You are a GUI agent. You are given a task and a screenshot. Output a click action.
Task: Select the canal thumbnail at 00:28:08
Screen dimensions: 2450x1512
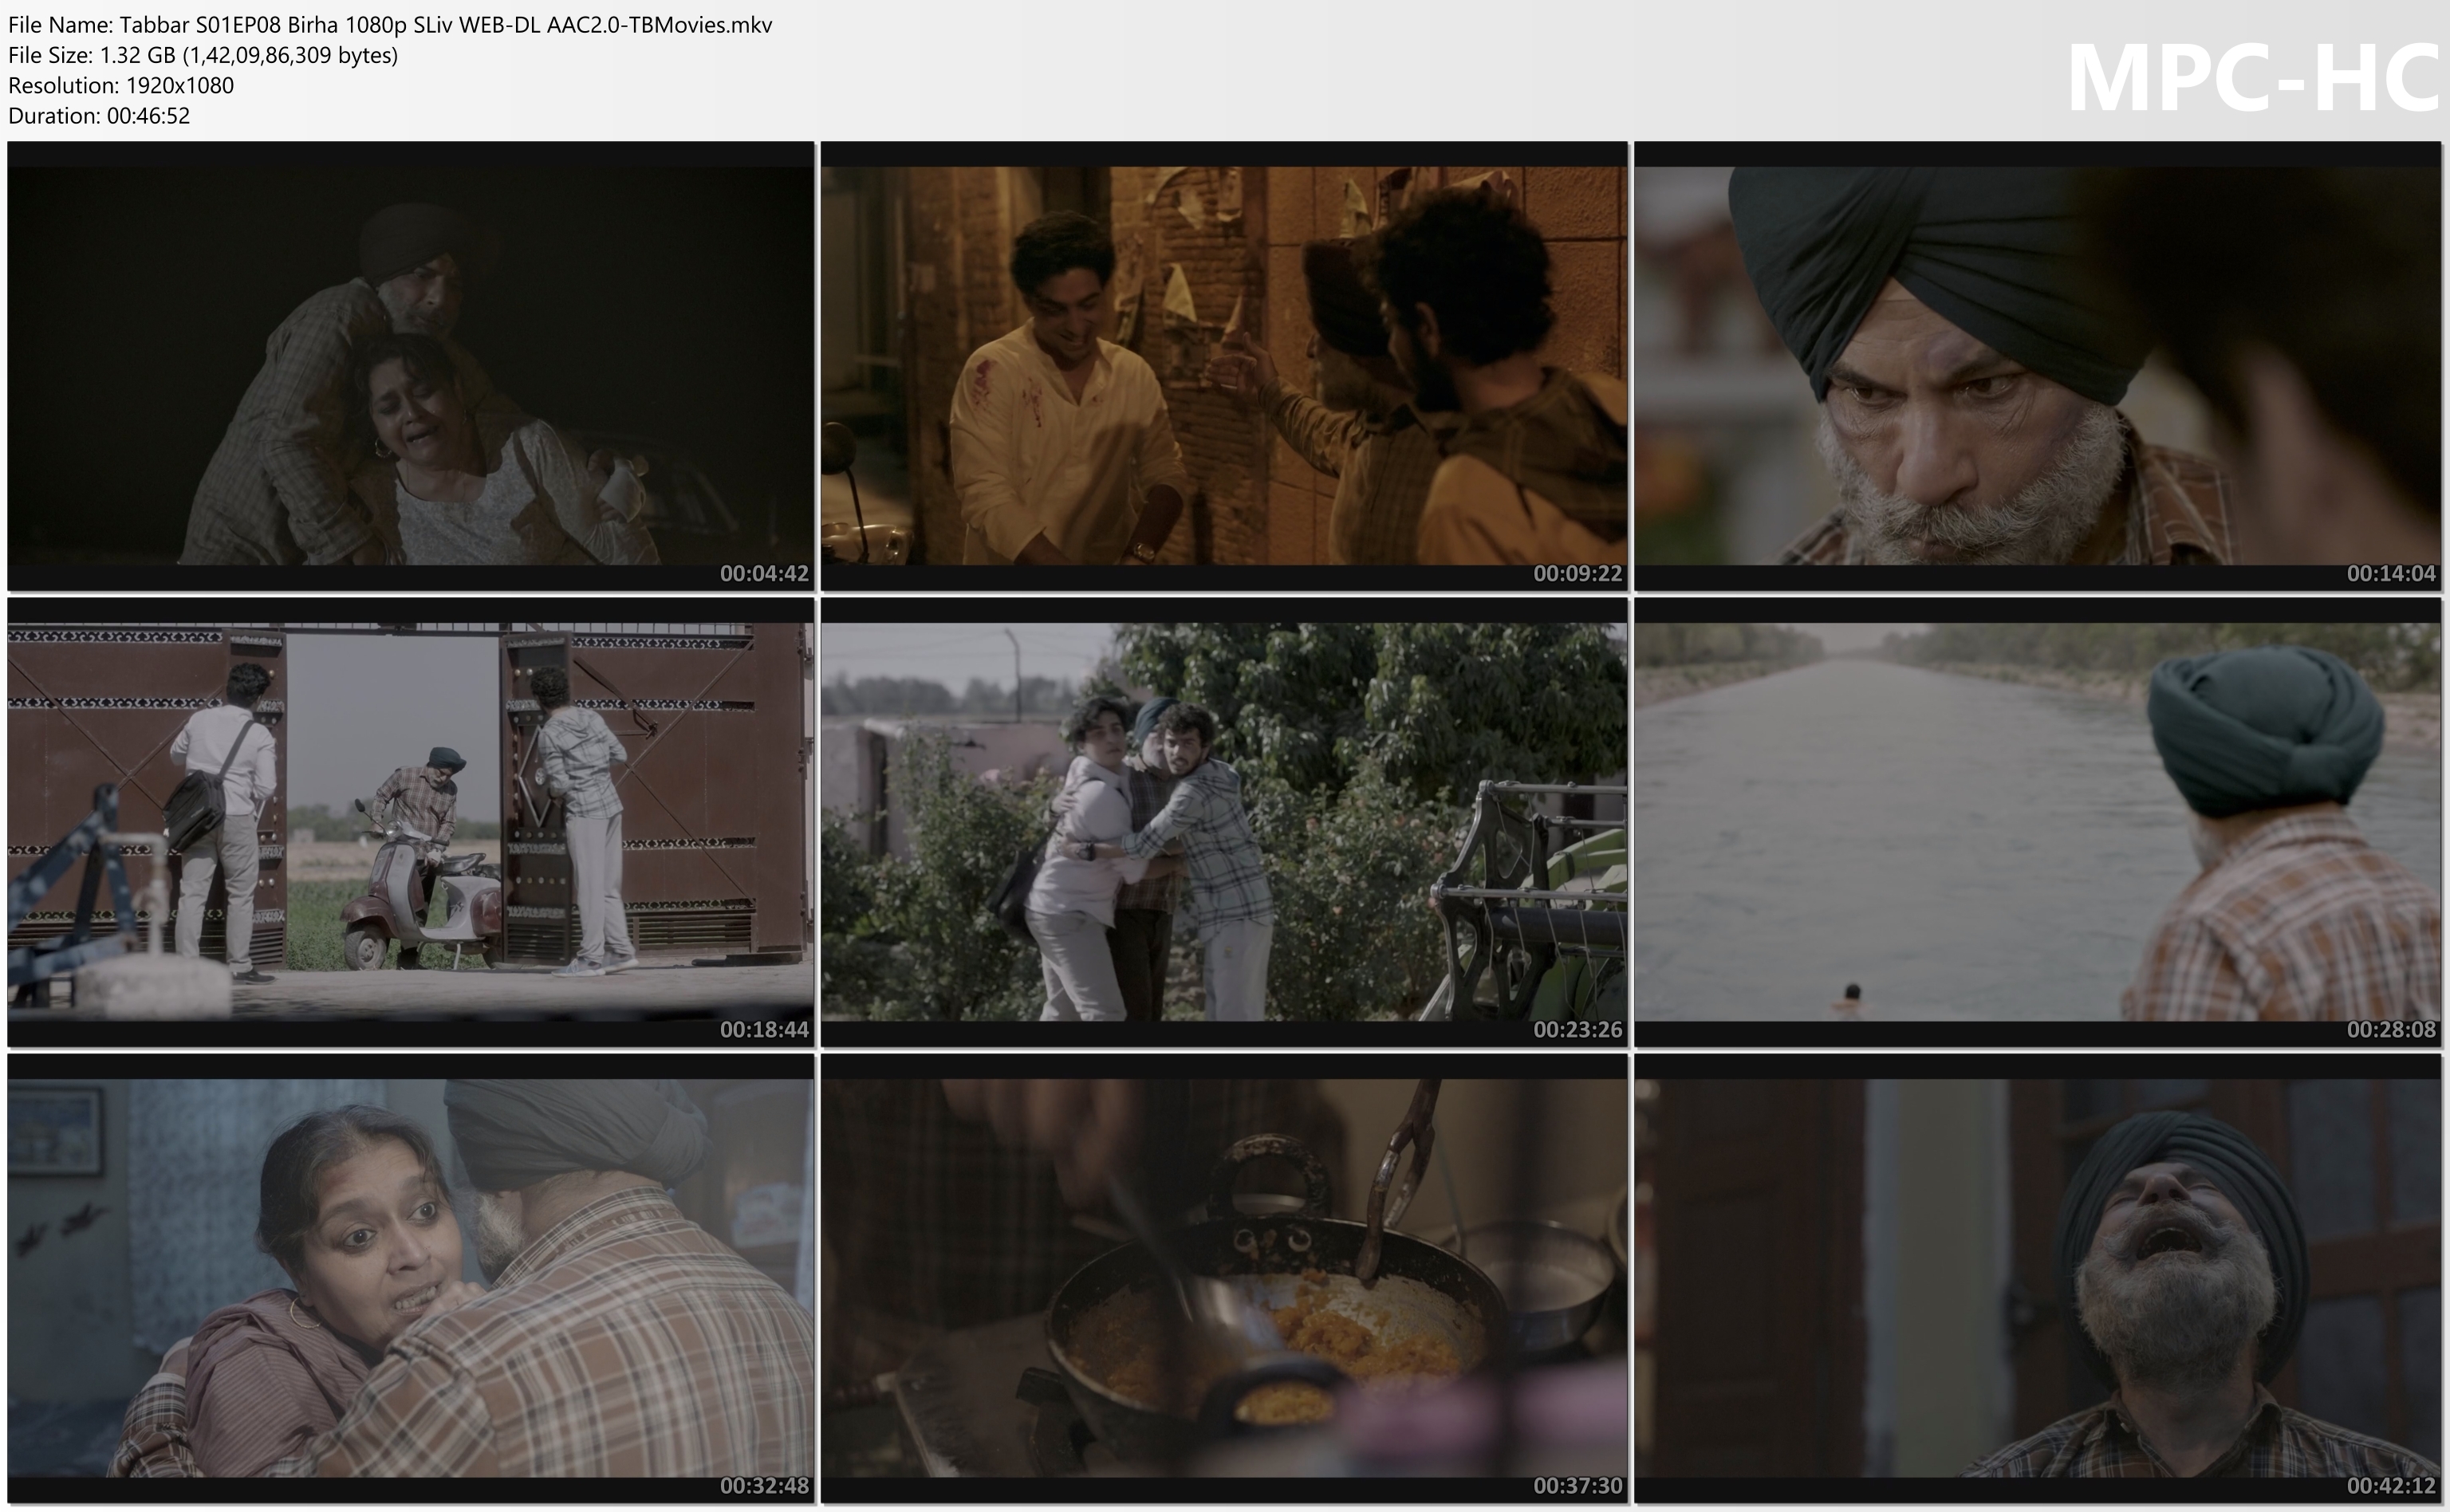pyautogui.click(x=2037, y=822)
